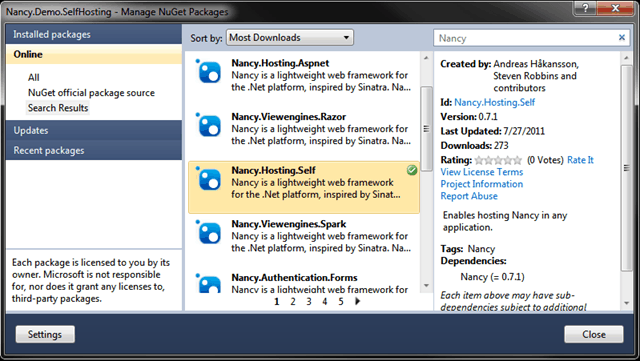
Task: Go to next page of results arrow
Action: [x=358, y=301]
